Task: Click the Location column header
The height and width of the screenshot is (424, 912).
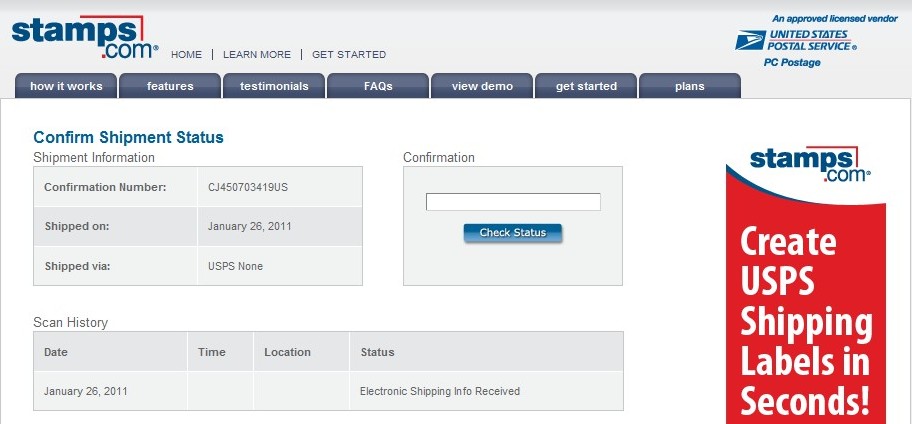Action: pos(287,352)
